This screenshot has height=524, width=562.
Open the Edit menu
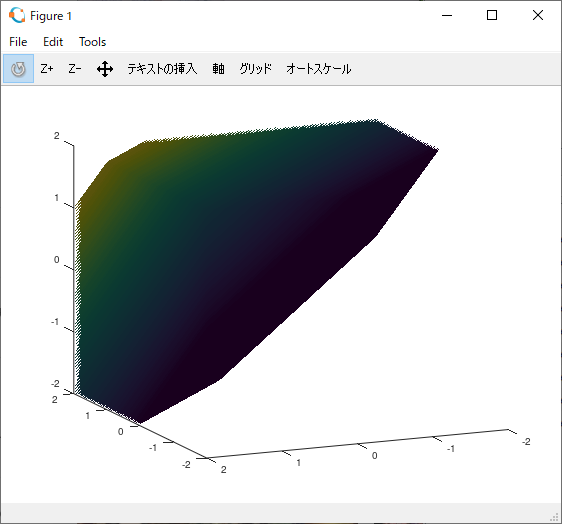pos(53,42)
